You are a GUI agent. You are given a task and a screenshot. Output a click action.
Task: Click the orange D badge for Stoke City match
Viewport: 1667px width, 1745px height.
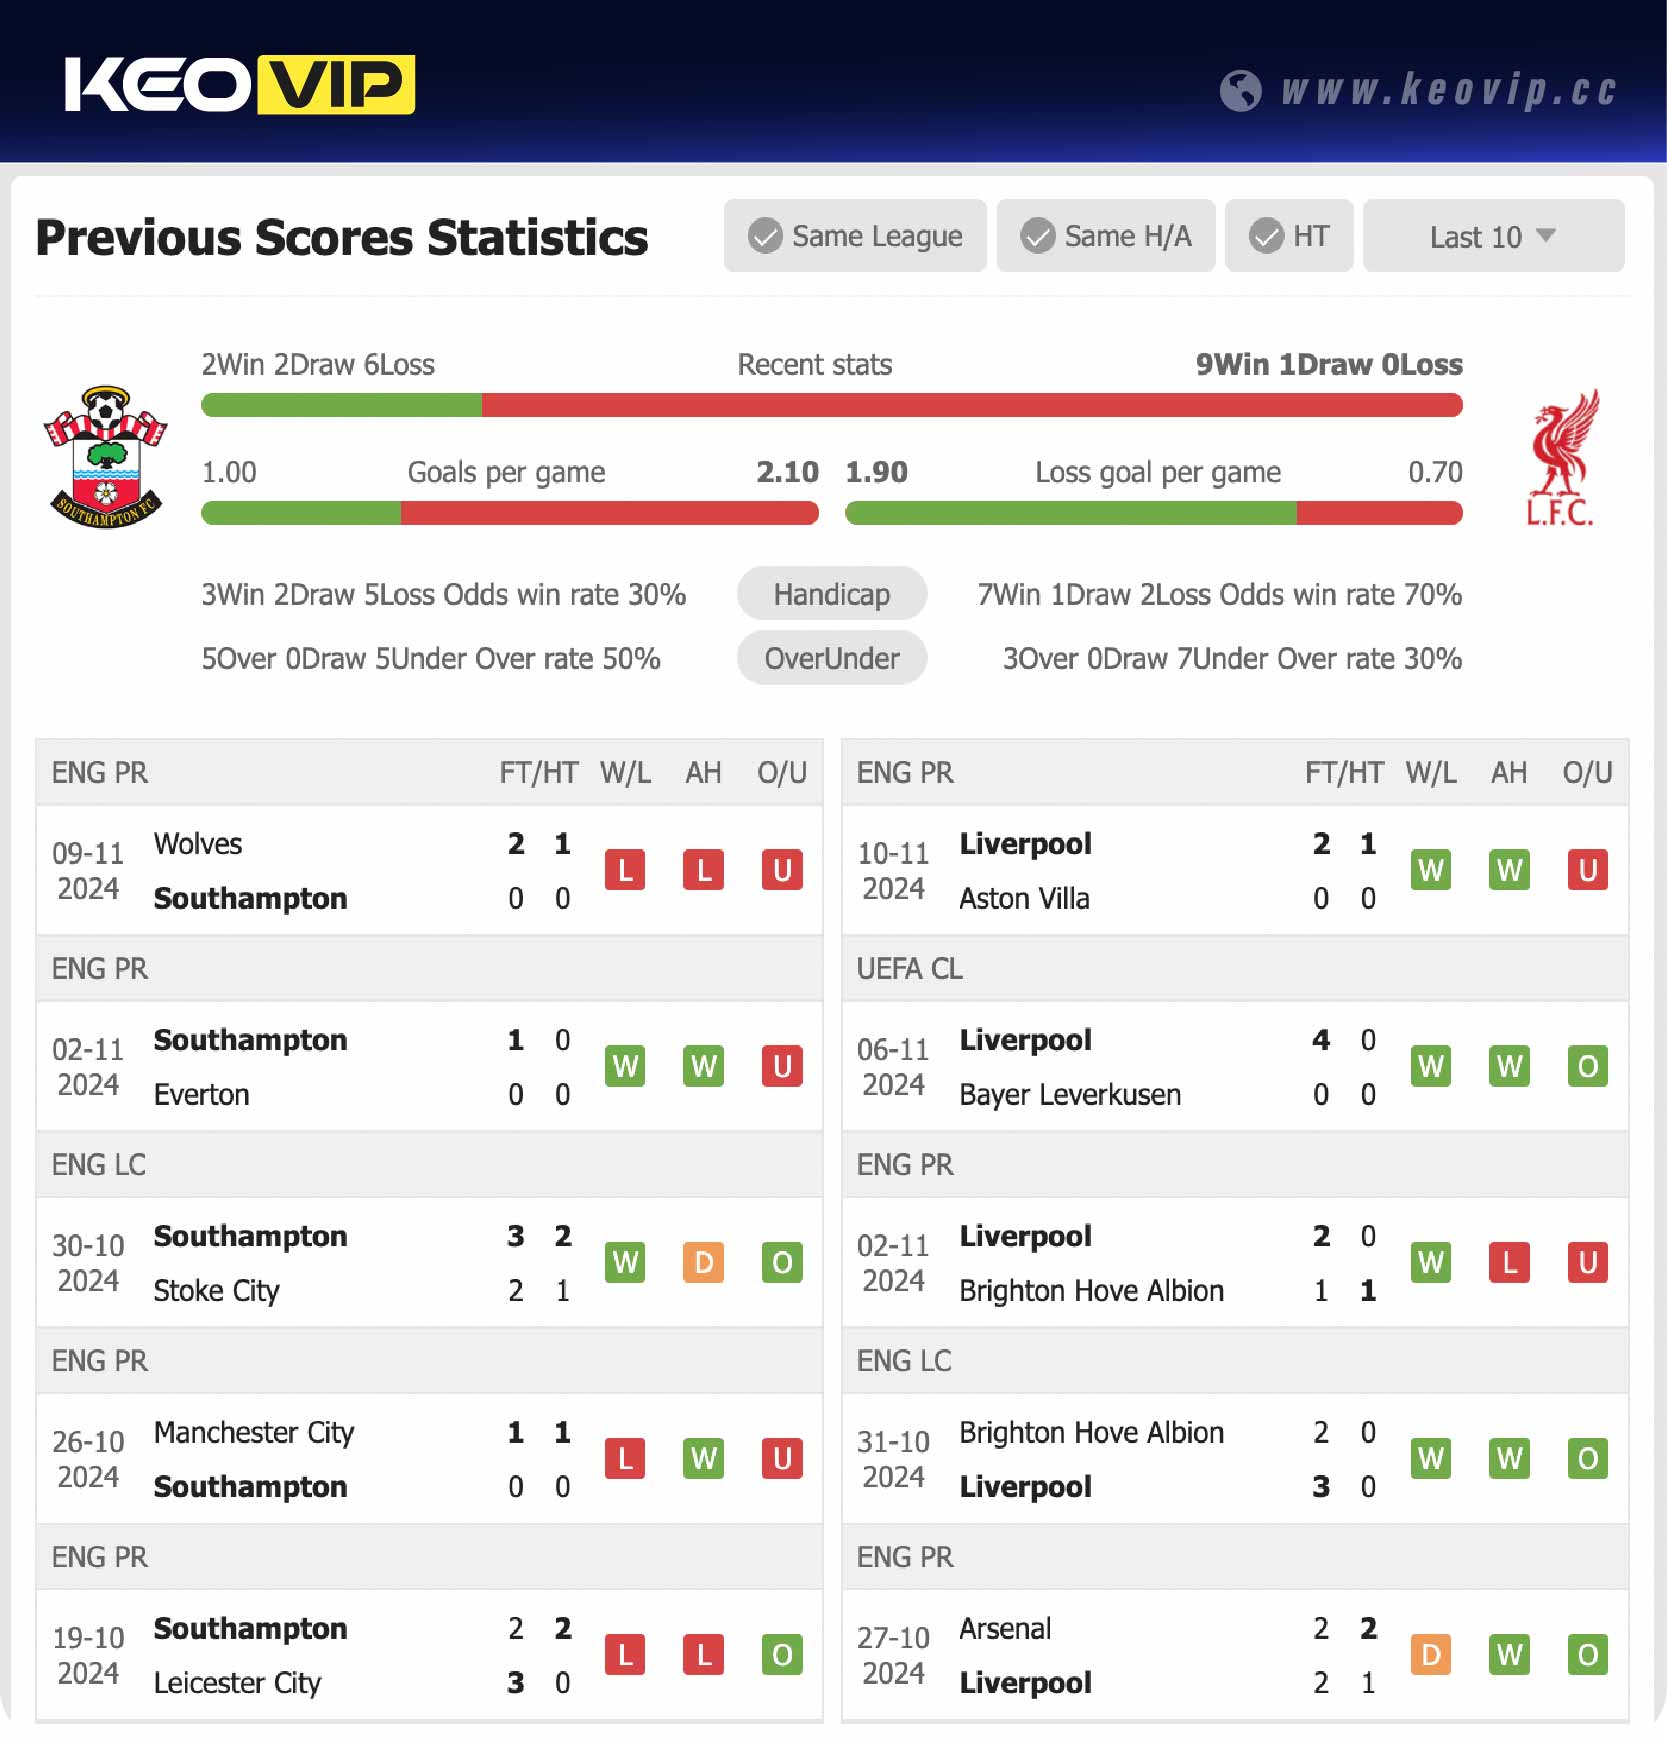point(703,1262)
